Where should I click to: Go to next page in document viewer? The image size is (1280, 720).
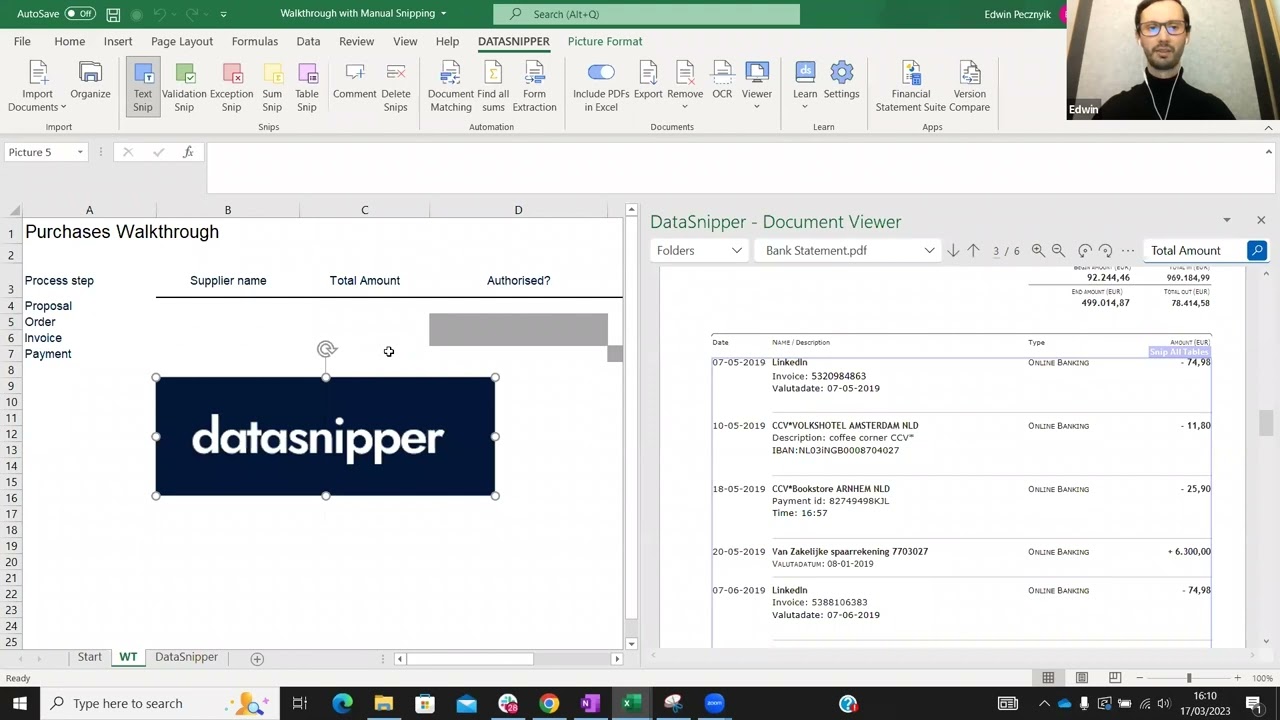pos(953,251)
